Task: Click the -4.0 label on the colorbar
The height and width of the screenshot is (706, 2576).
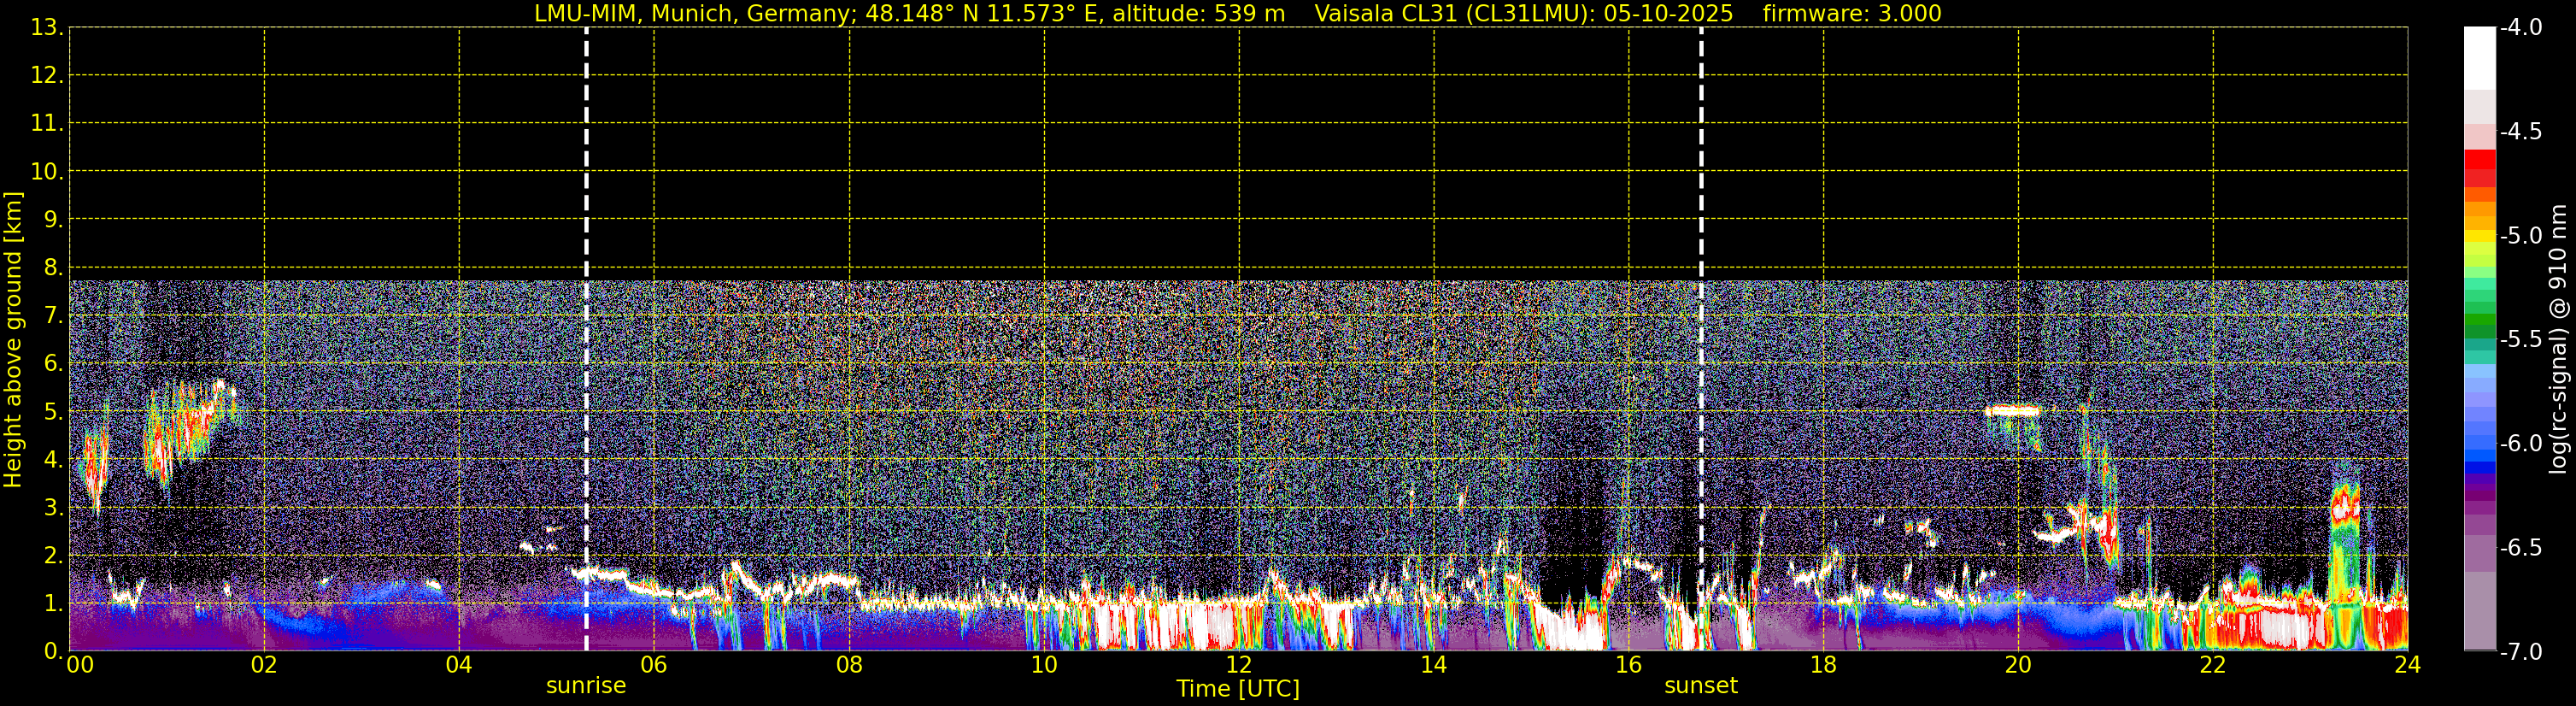Action: (x=2520, y=27)
